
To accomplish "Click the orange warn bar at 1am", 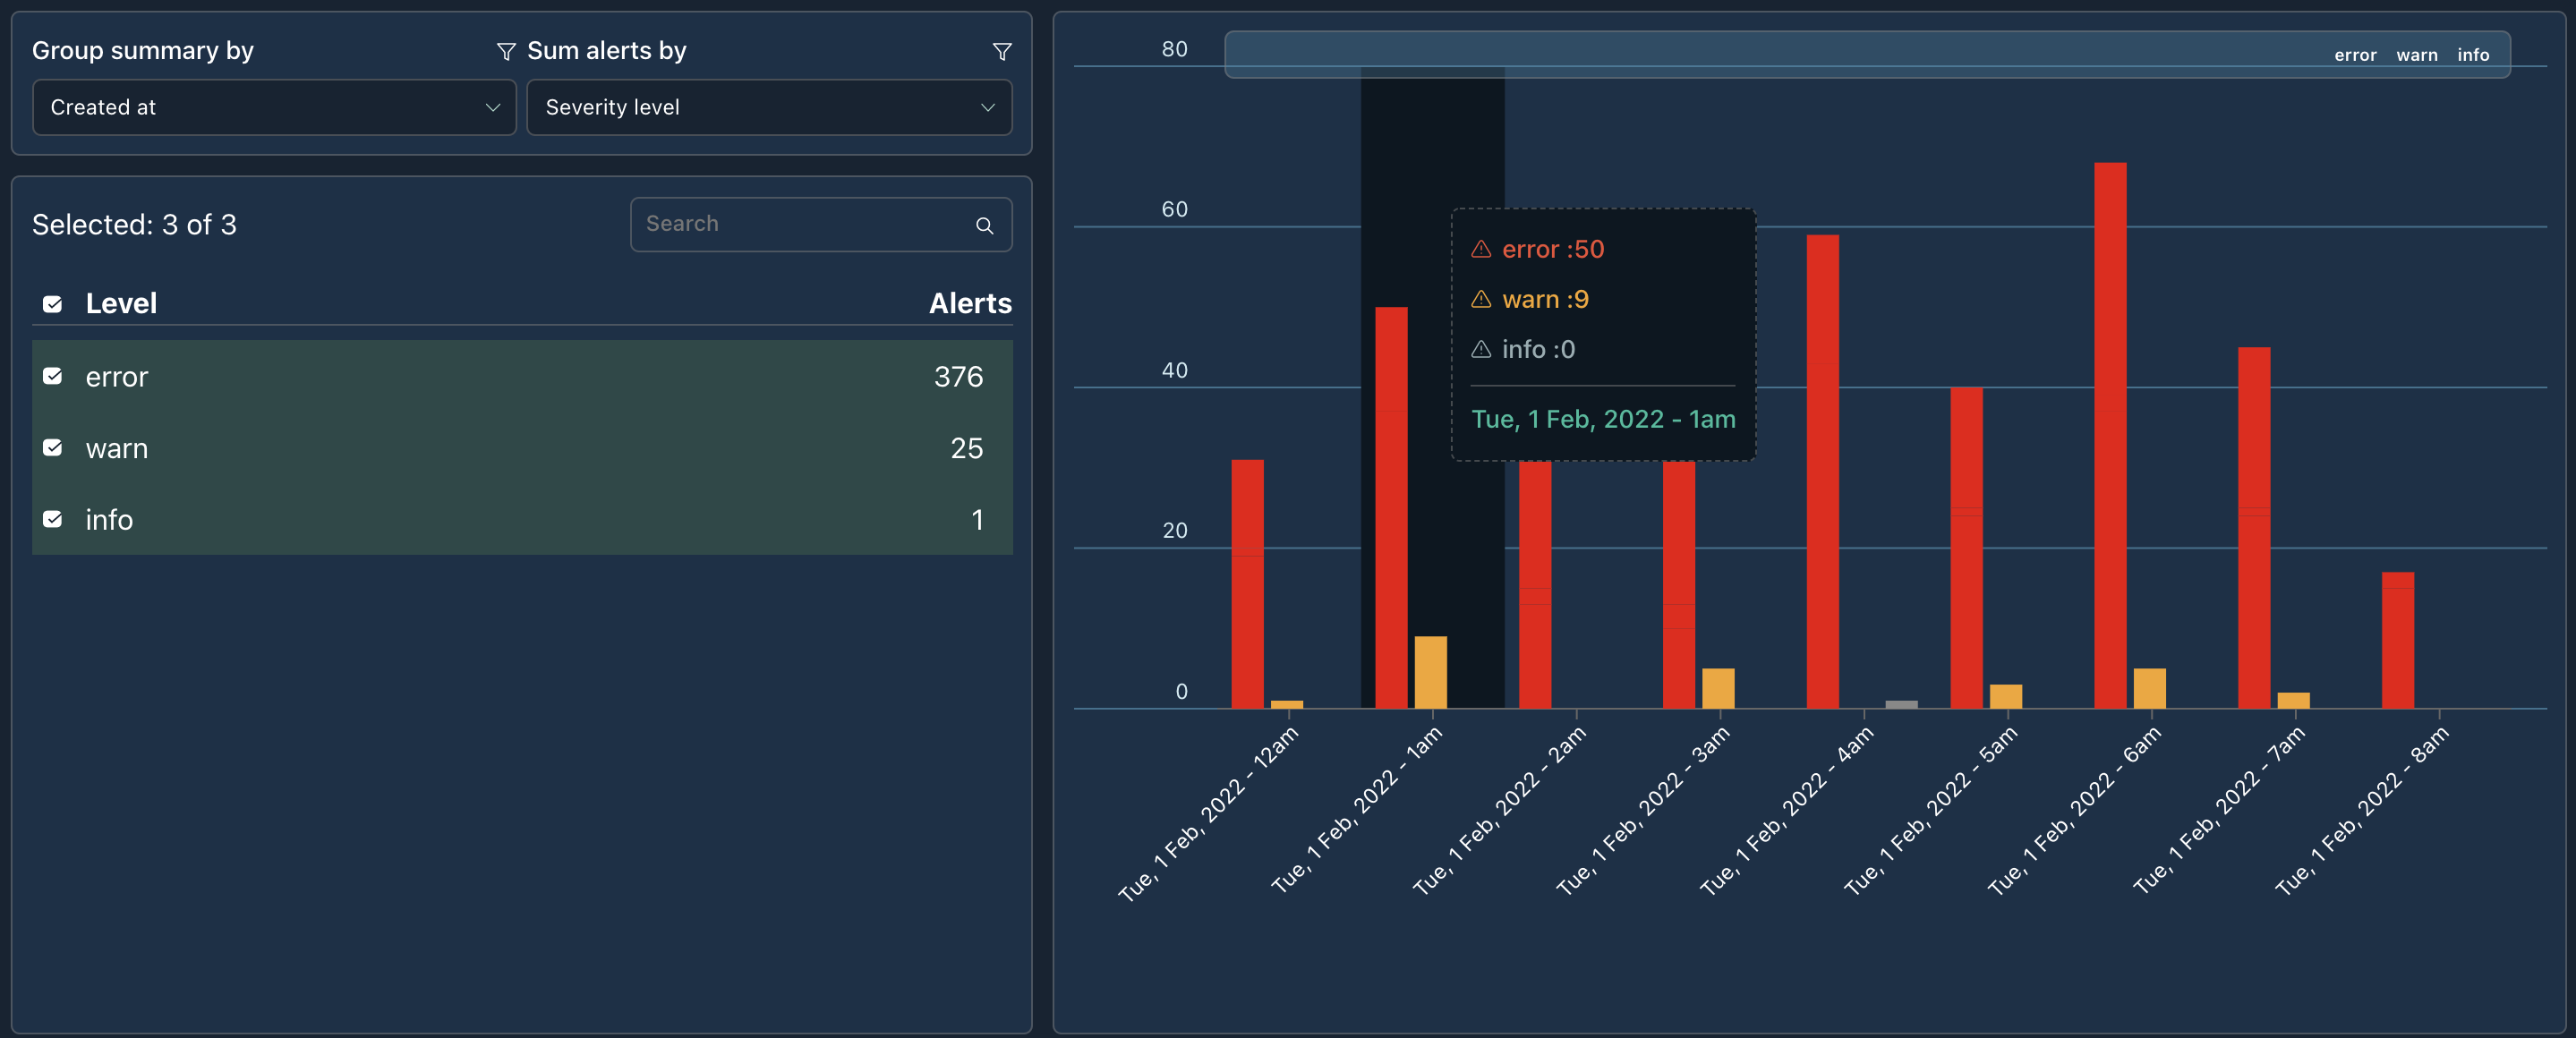I will [1430, 671].
